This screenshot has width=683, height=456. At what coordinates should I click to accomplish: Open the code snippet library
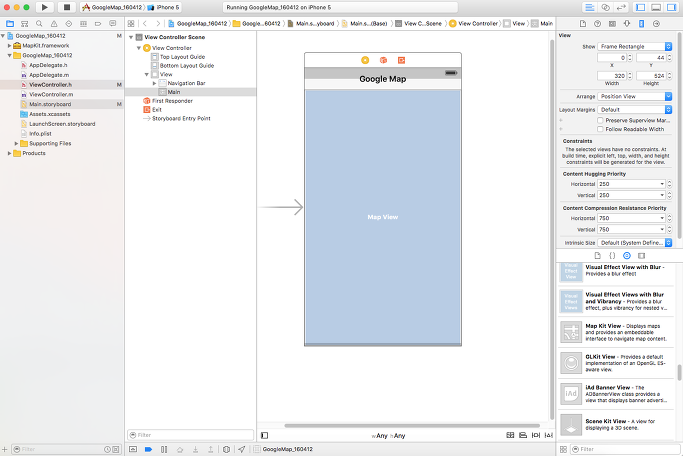(612, 256)
